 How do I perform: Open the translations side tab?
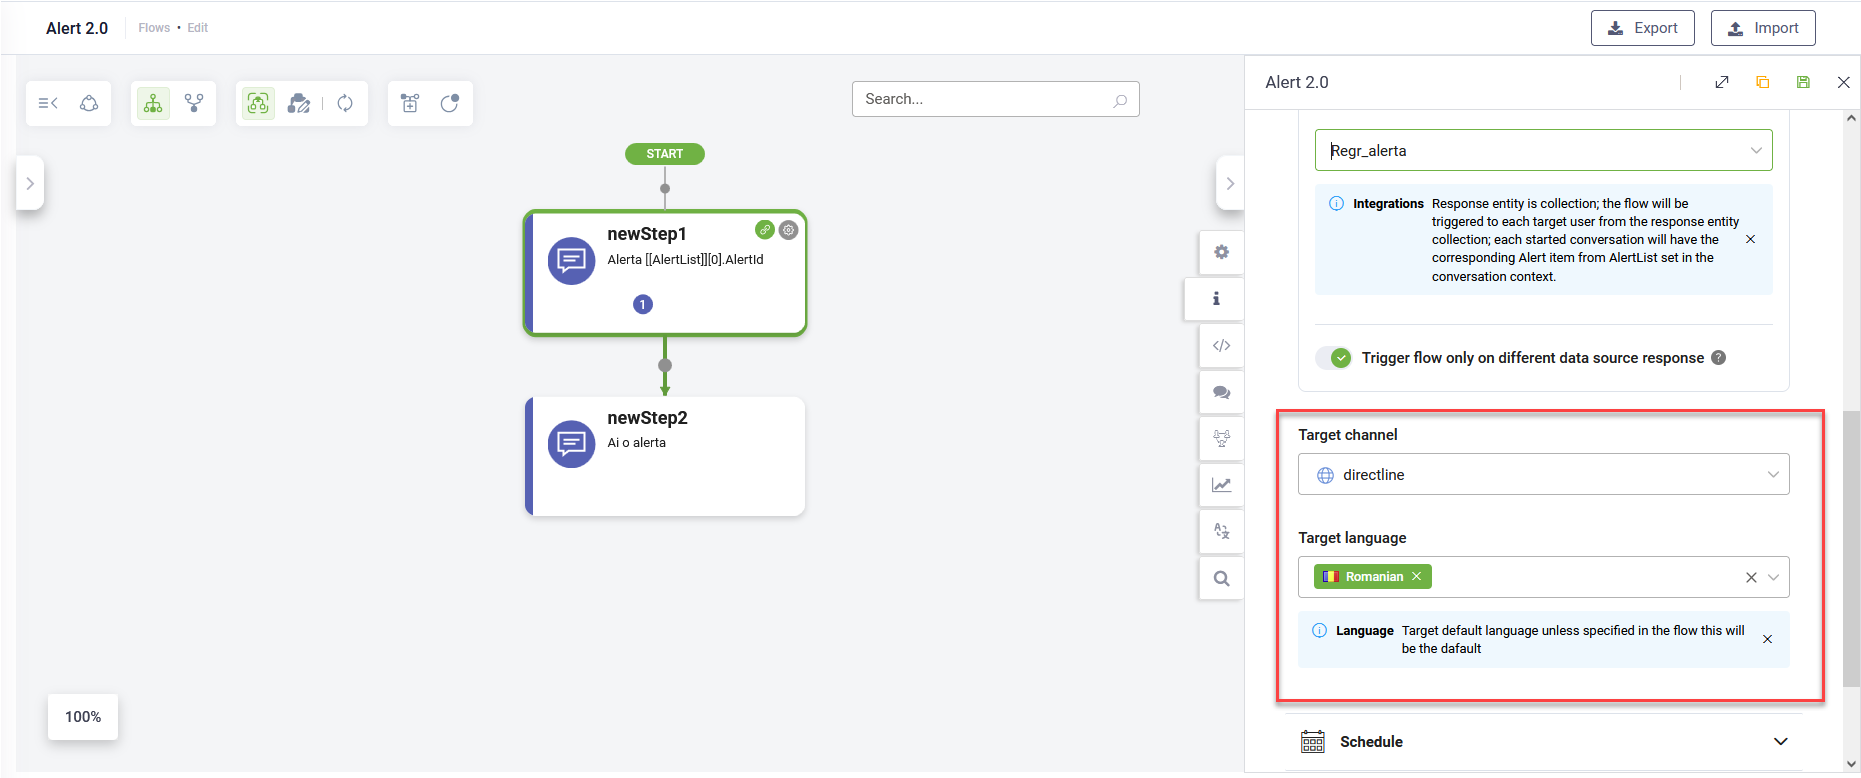[1221, 531]
